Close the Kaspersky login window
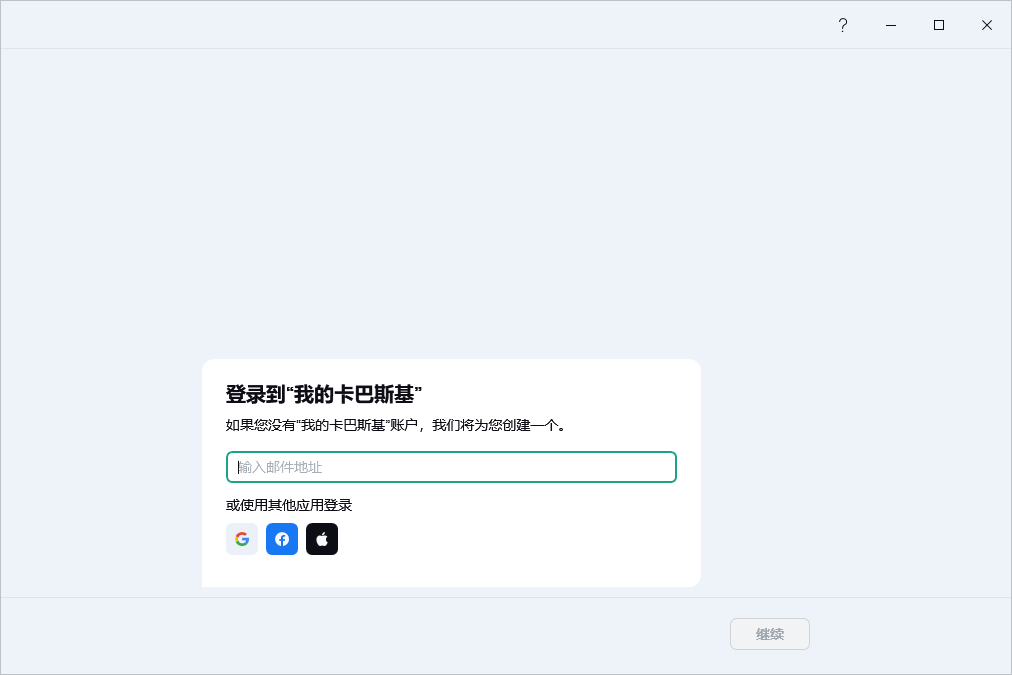Viewport: 1012px width, 675px height. point(987,25)
